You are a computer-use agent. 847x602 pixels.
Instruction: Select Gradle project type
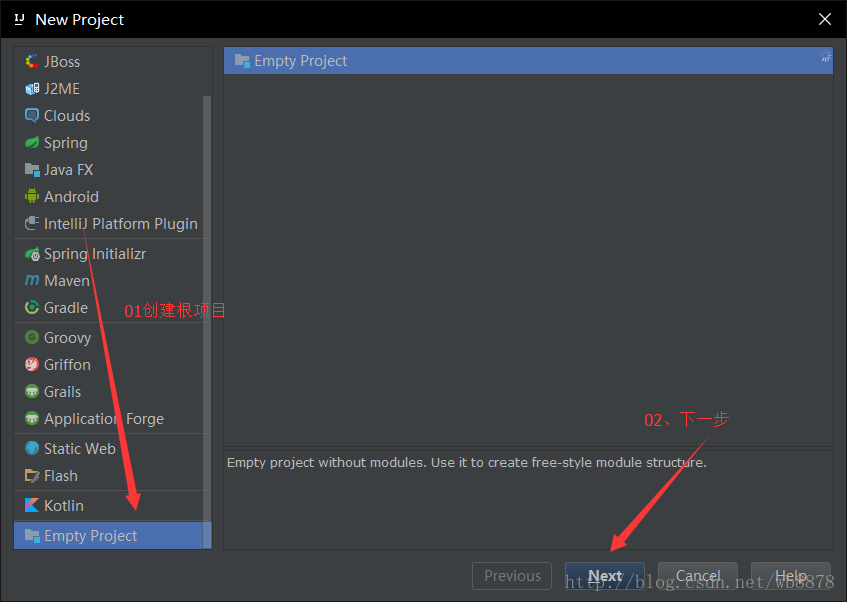[109, 307]
